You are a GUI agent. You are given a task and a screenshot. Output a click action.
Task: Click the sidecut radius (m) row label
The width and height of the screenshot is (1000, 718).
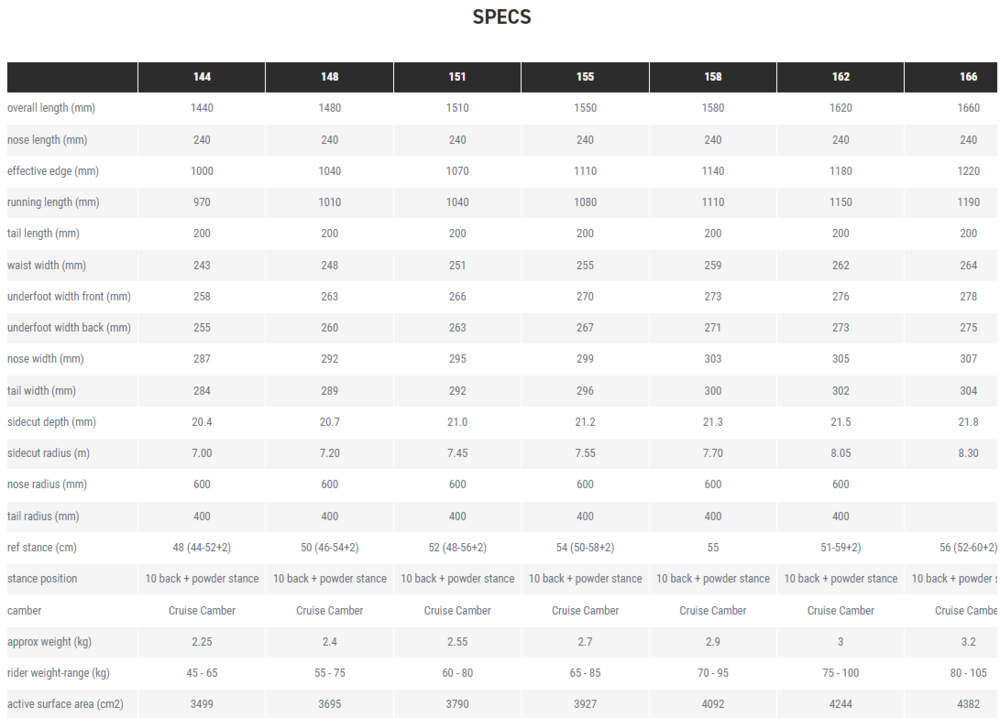(x=49, y=453)
